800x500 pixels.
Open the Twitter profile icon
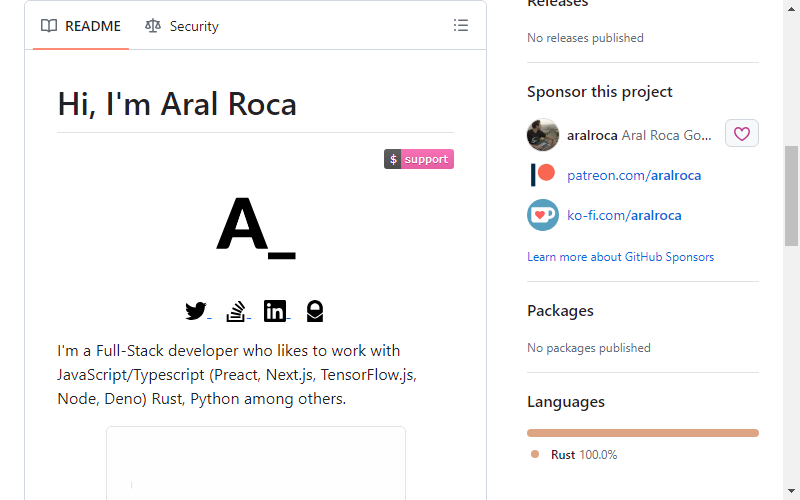pos(196,311)
